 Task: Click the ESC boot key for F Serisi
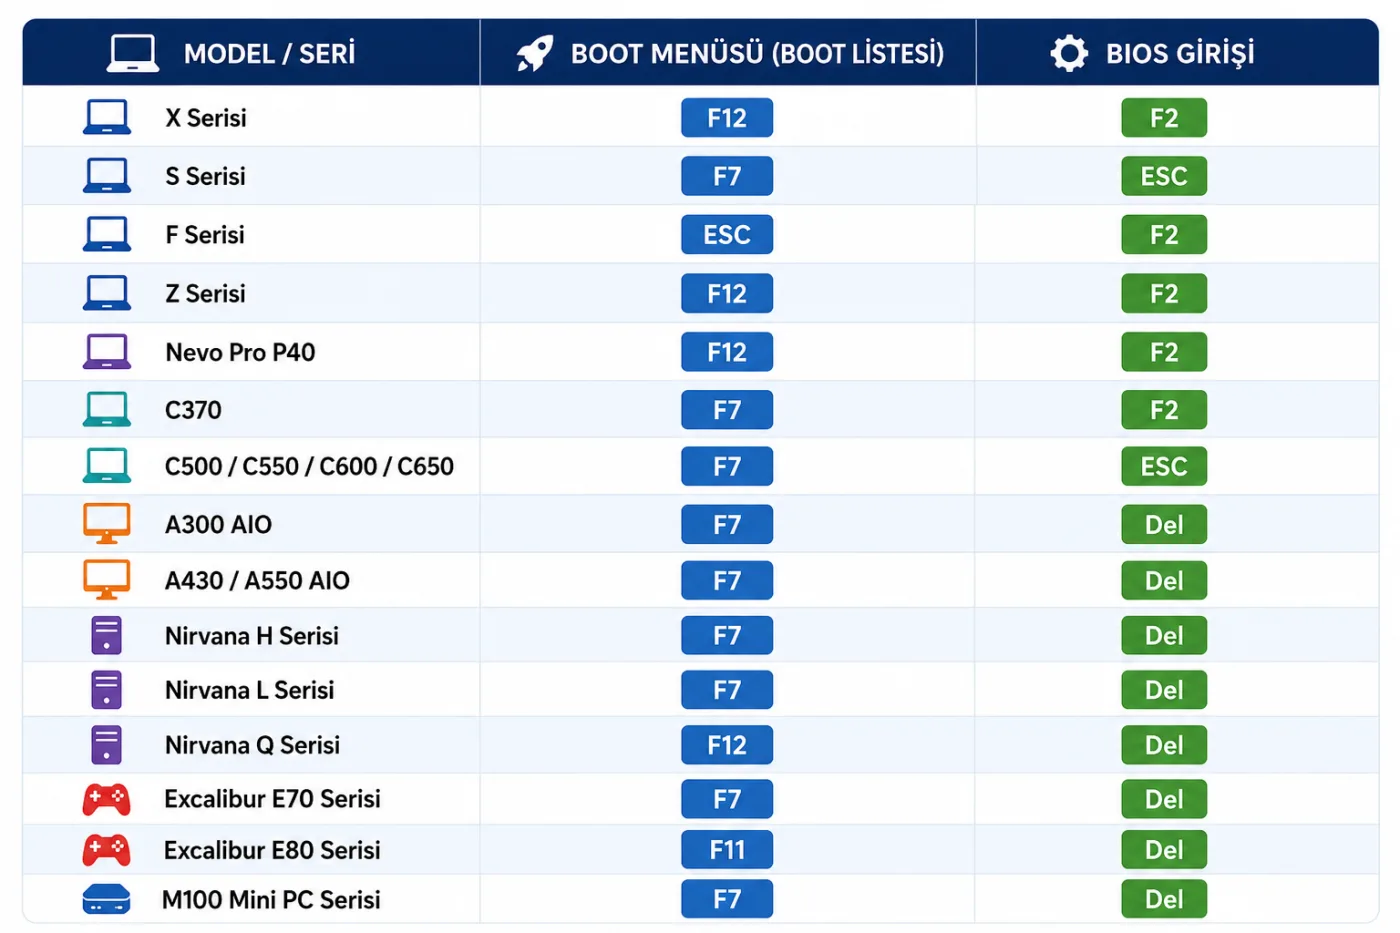click(727, 235)
